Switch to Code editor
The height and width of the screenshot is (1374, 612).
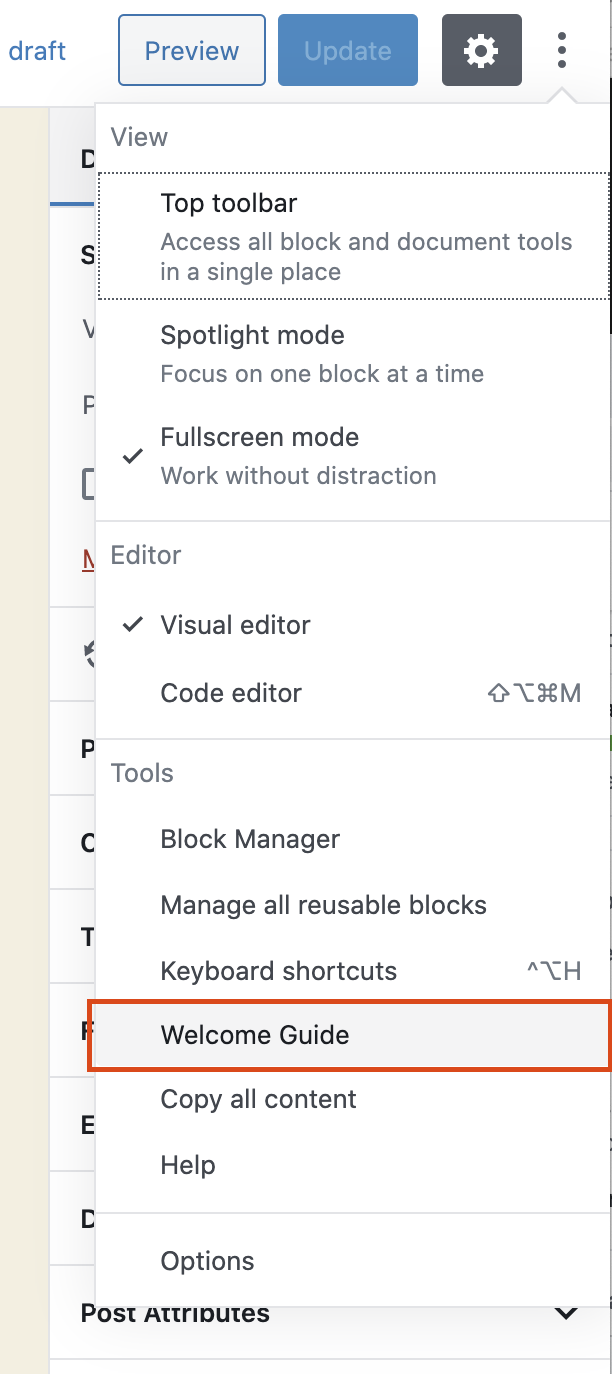coord(231,693)
